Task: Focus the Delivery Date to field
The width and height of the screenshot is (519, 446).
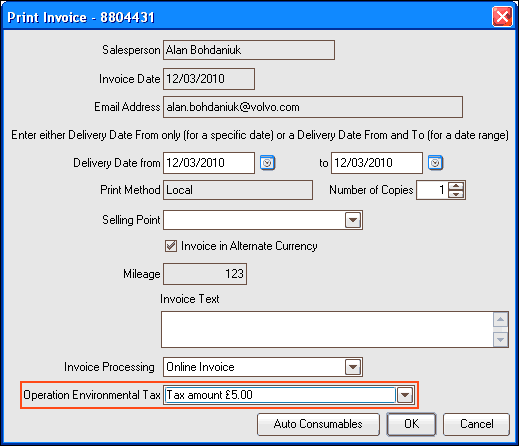Action: (x=377, y=163)
